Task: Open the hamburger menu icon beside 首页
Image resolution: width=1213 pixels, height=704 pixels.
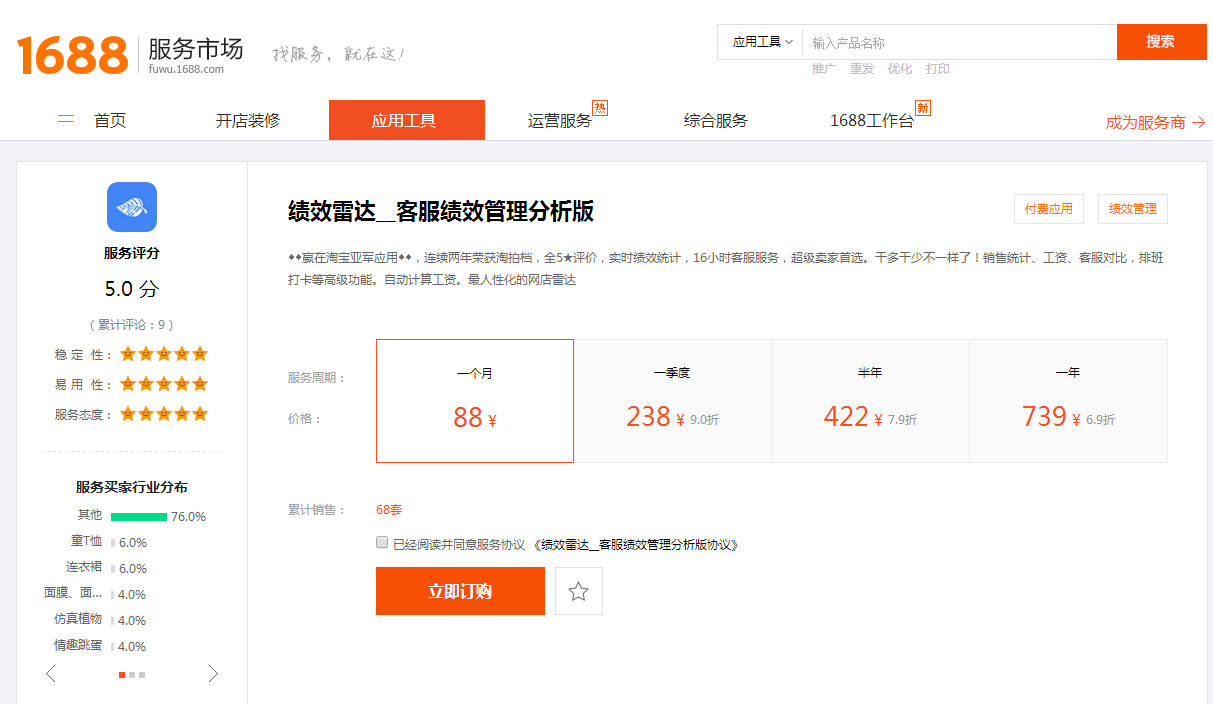Action: [x=66, y=120]
